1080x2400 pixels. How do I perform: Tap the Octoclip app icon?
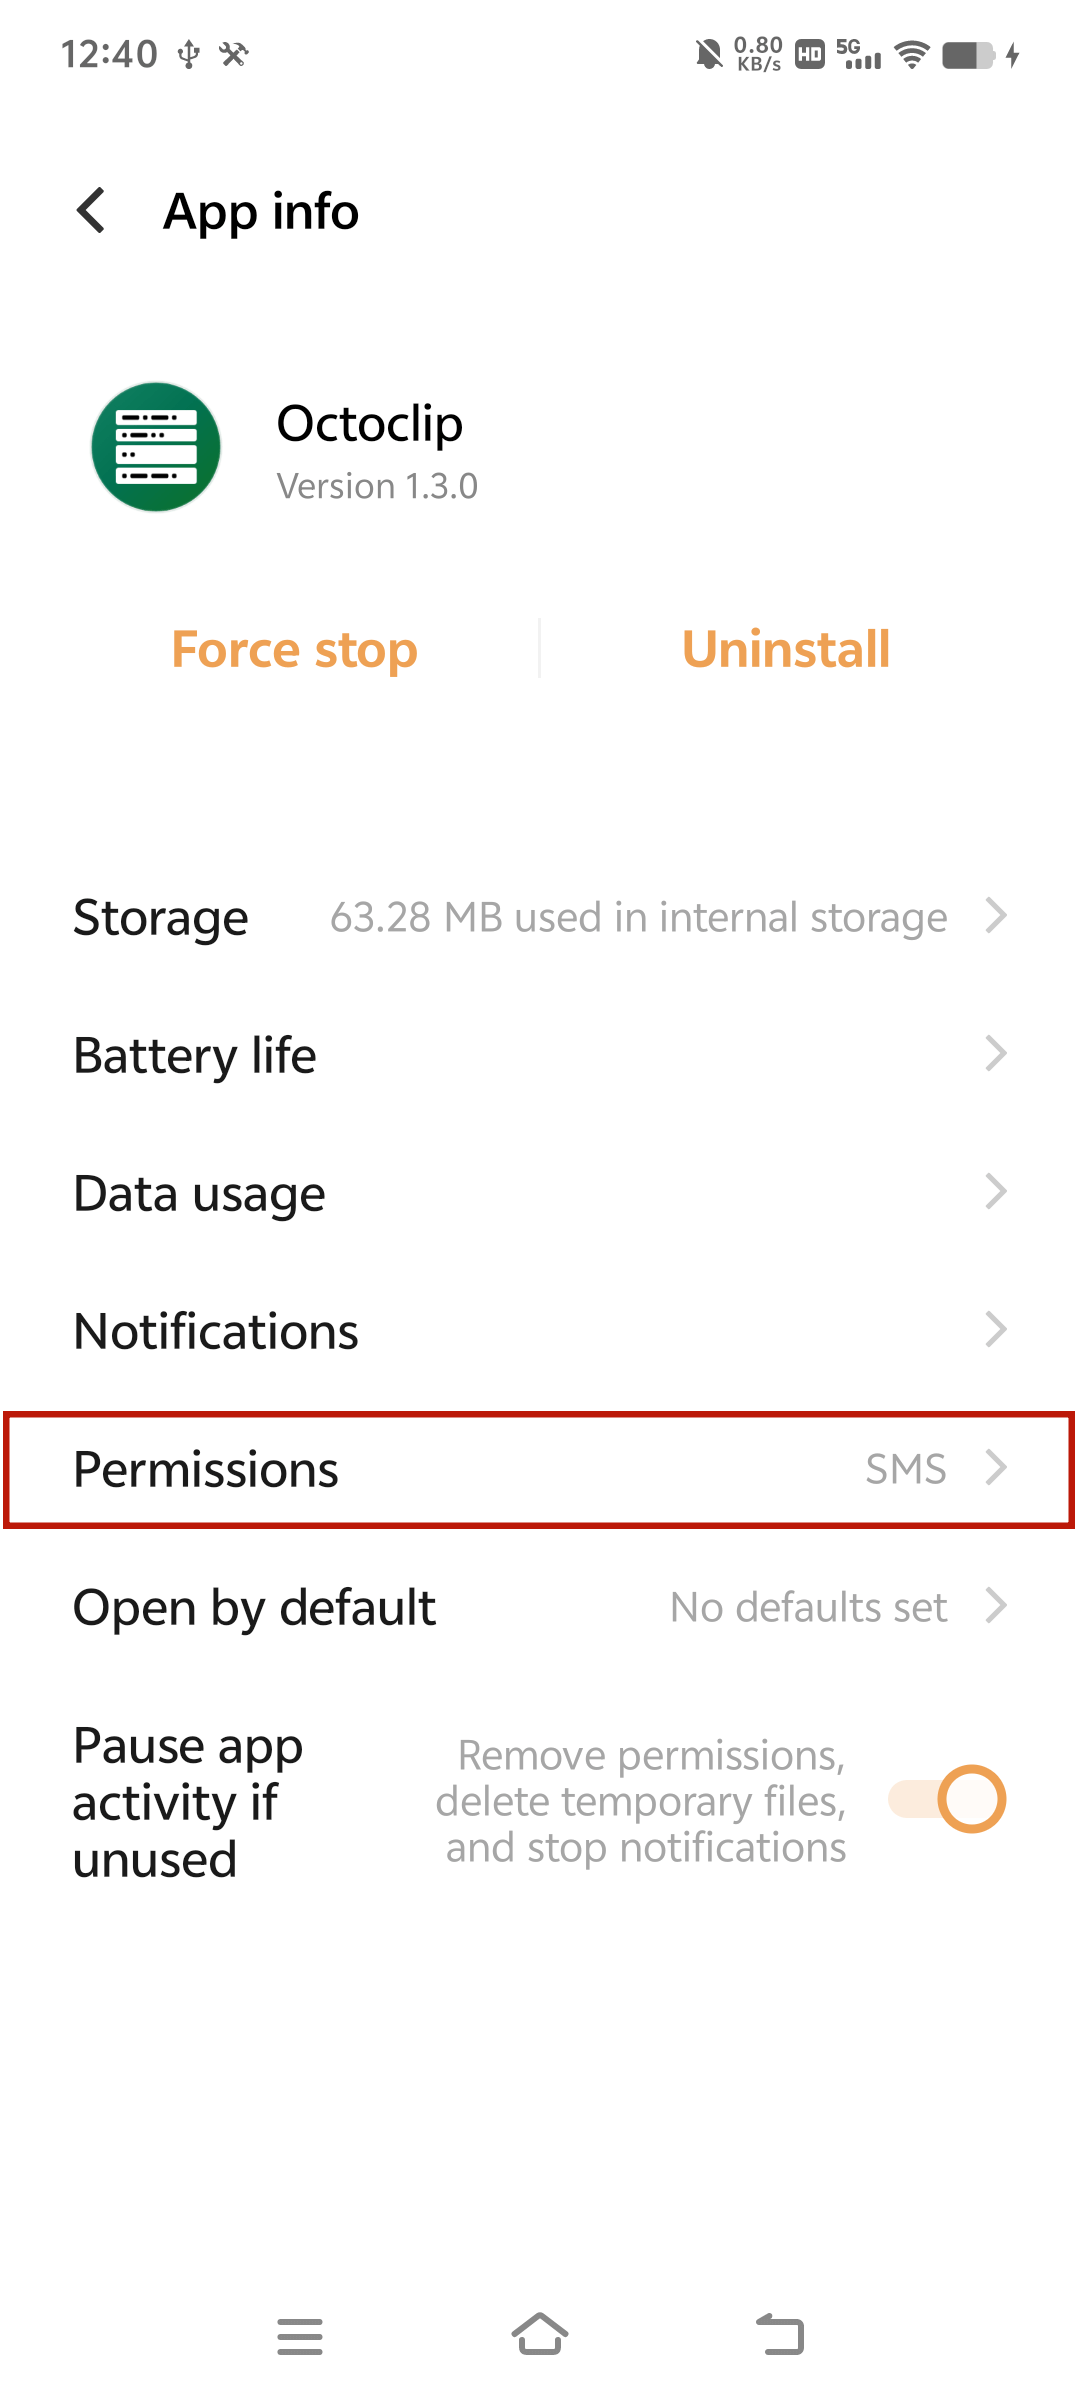coord(156,447)
